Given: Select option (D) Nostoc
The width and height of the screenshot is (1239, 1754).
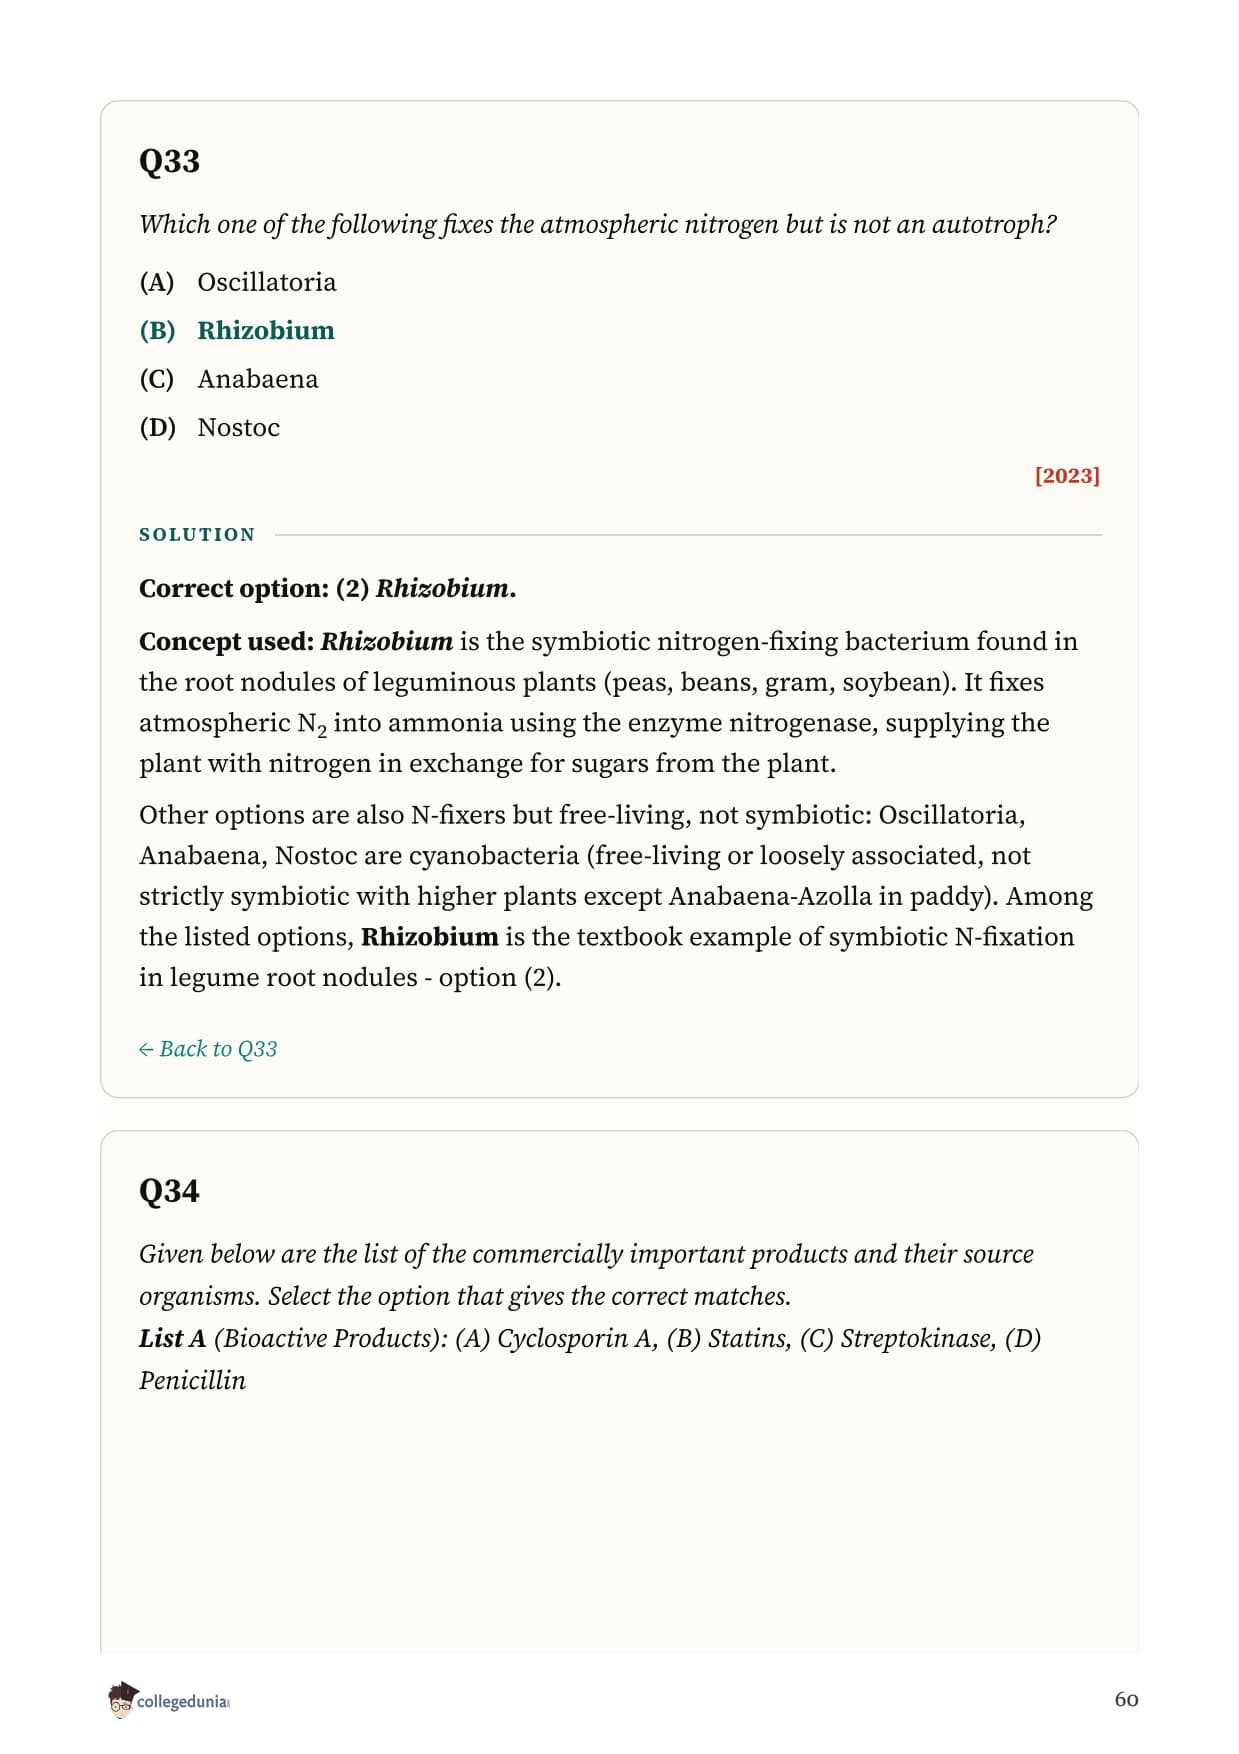Looking at the screenshot, I should tap(210, 428).
